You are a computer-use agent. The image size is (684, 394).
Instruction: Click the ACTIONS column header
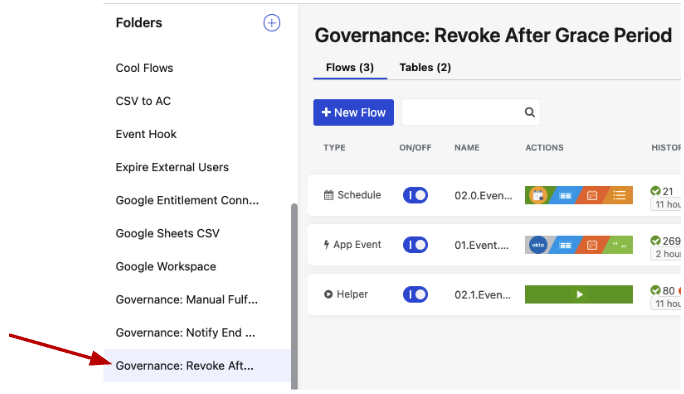(544, 148)
